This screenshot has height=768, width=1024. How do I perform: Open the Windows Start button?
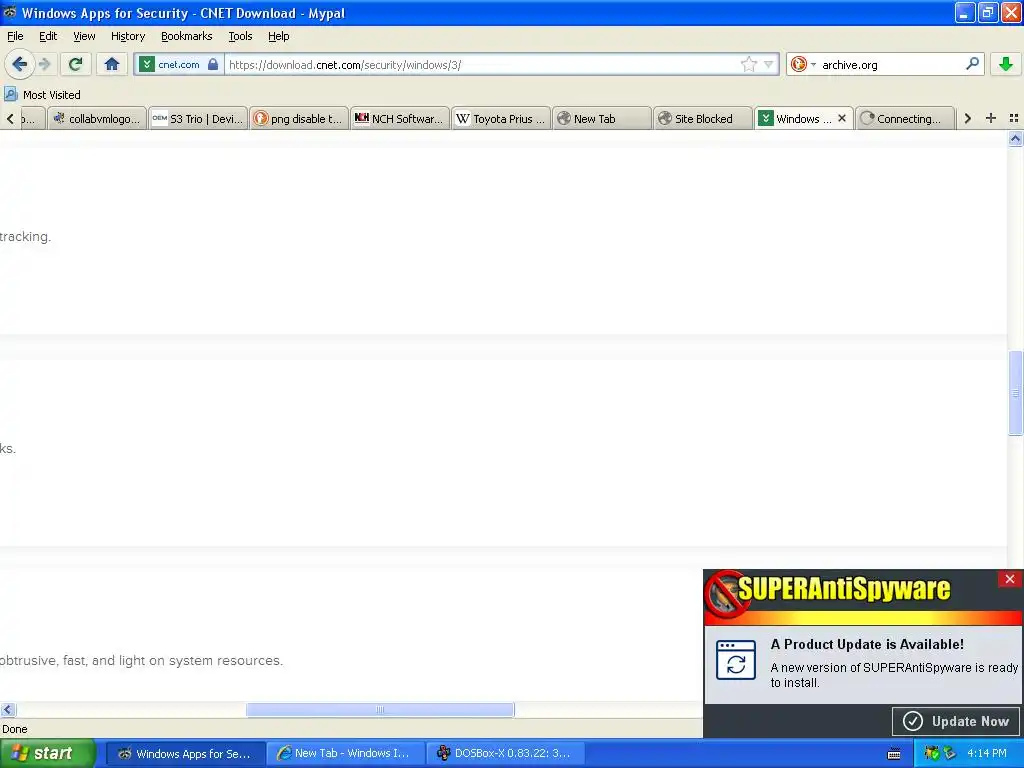coord(47,753)
